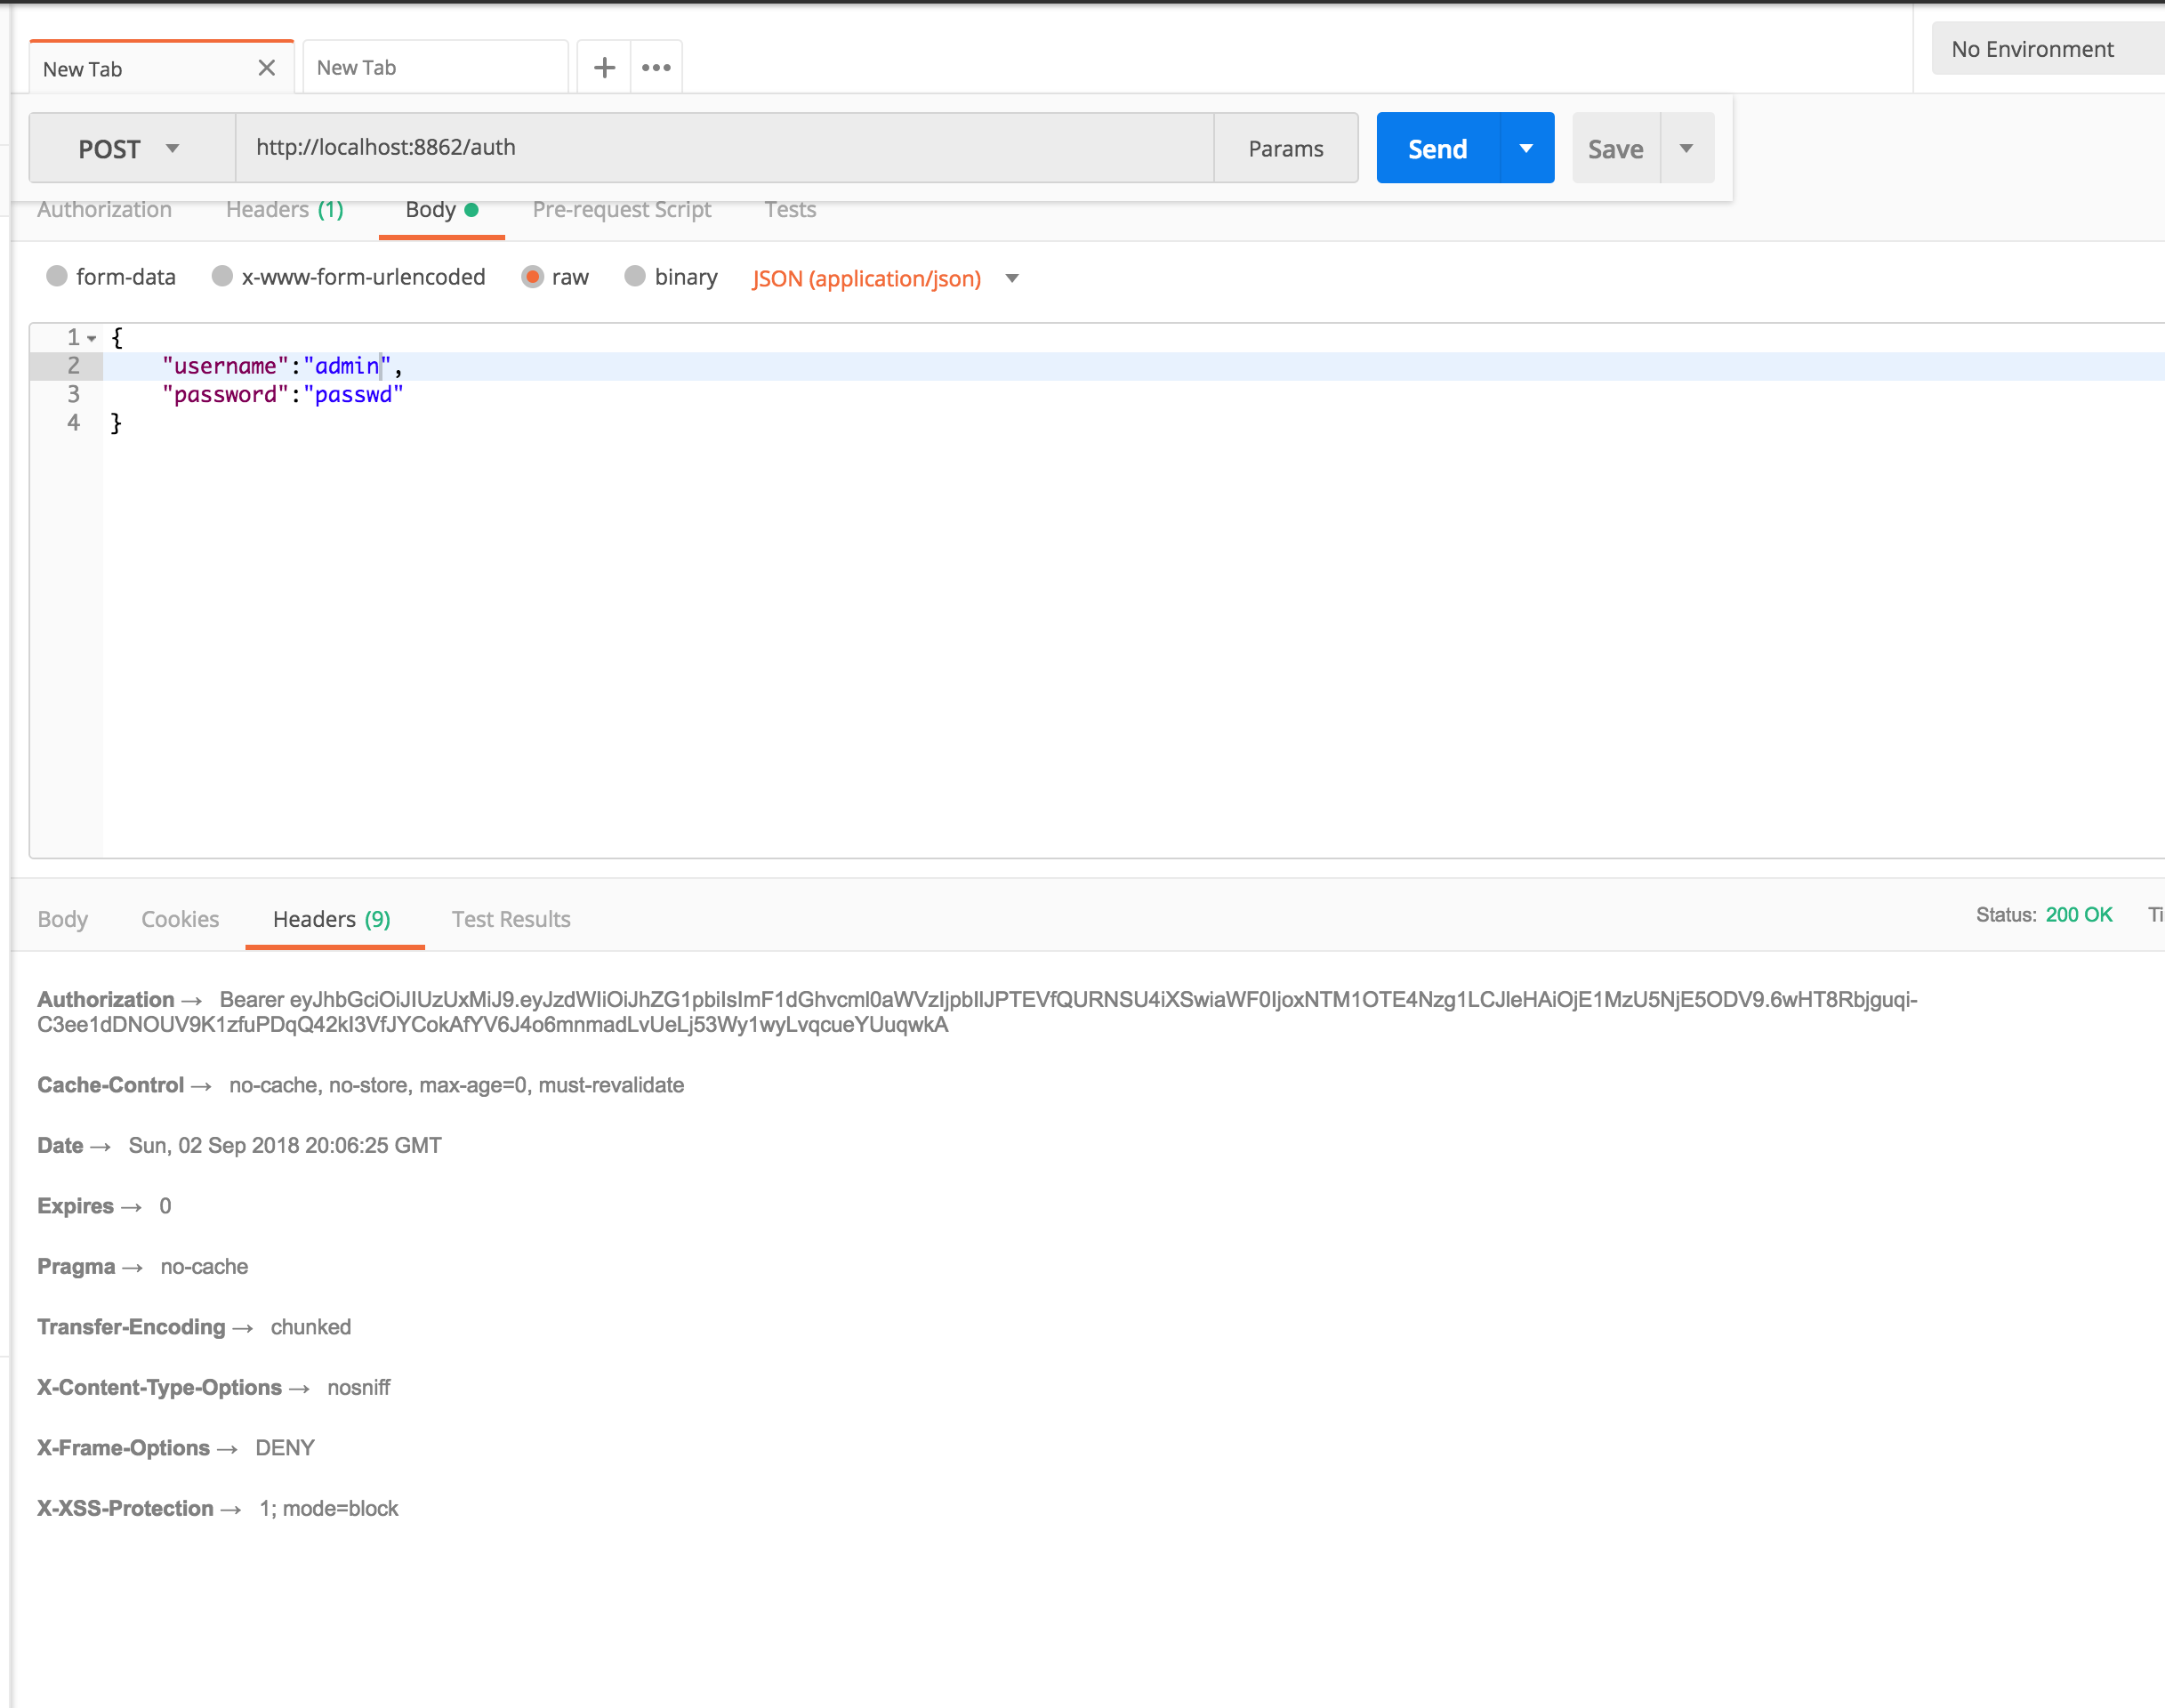Viewport: 2165px width, 1708px height.
Task: Click the Send button
Action: click(1437, 148)
